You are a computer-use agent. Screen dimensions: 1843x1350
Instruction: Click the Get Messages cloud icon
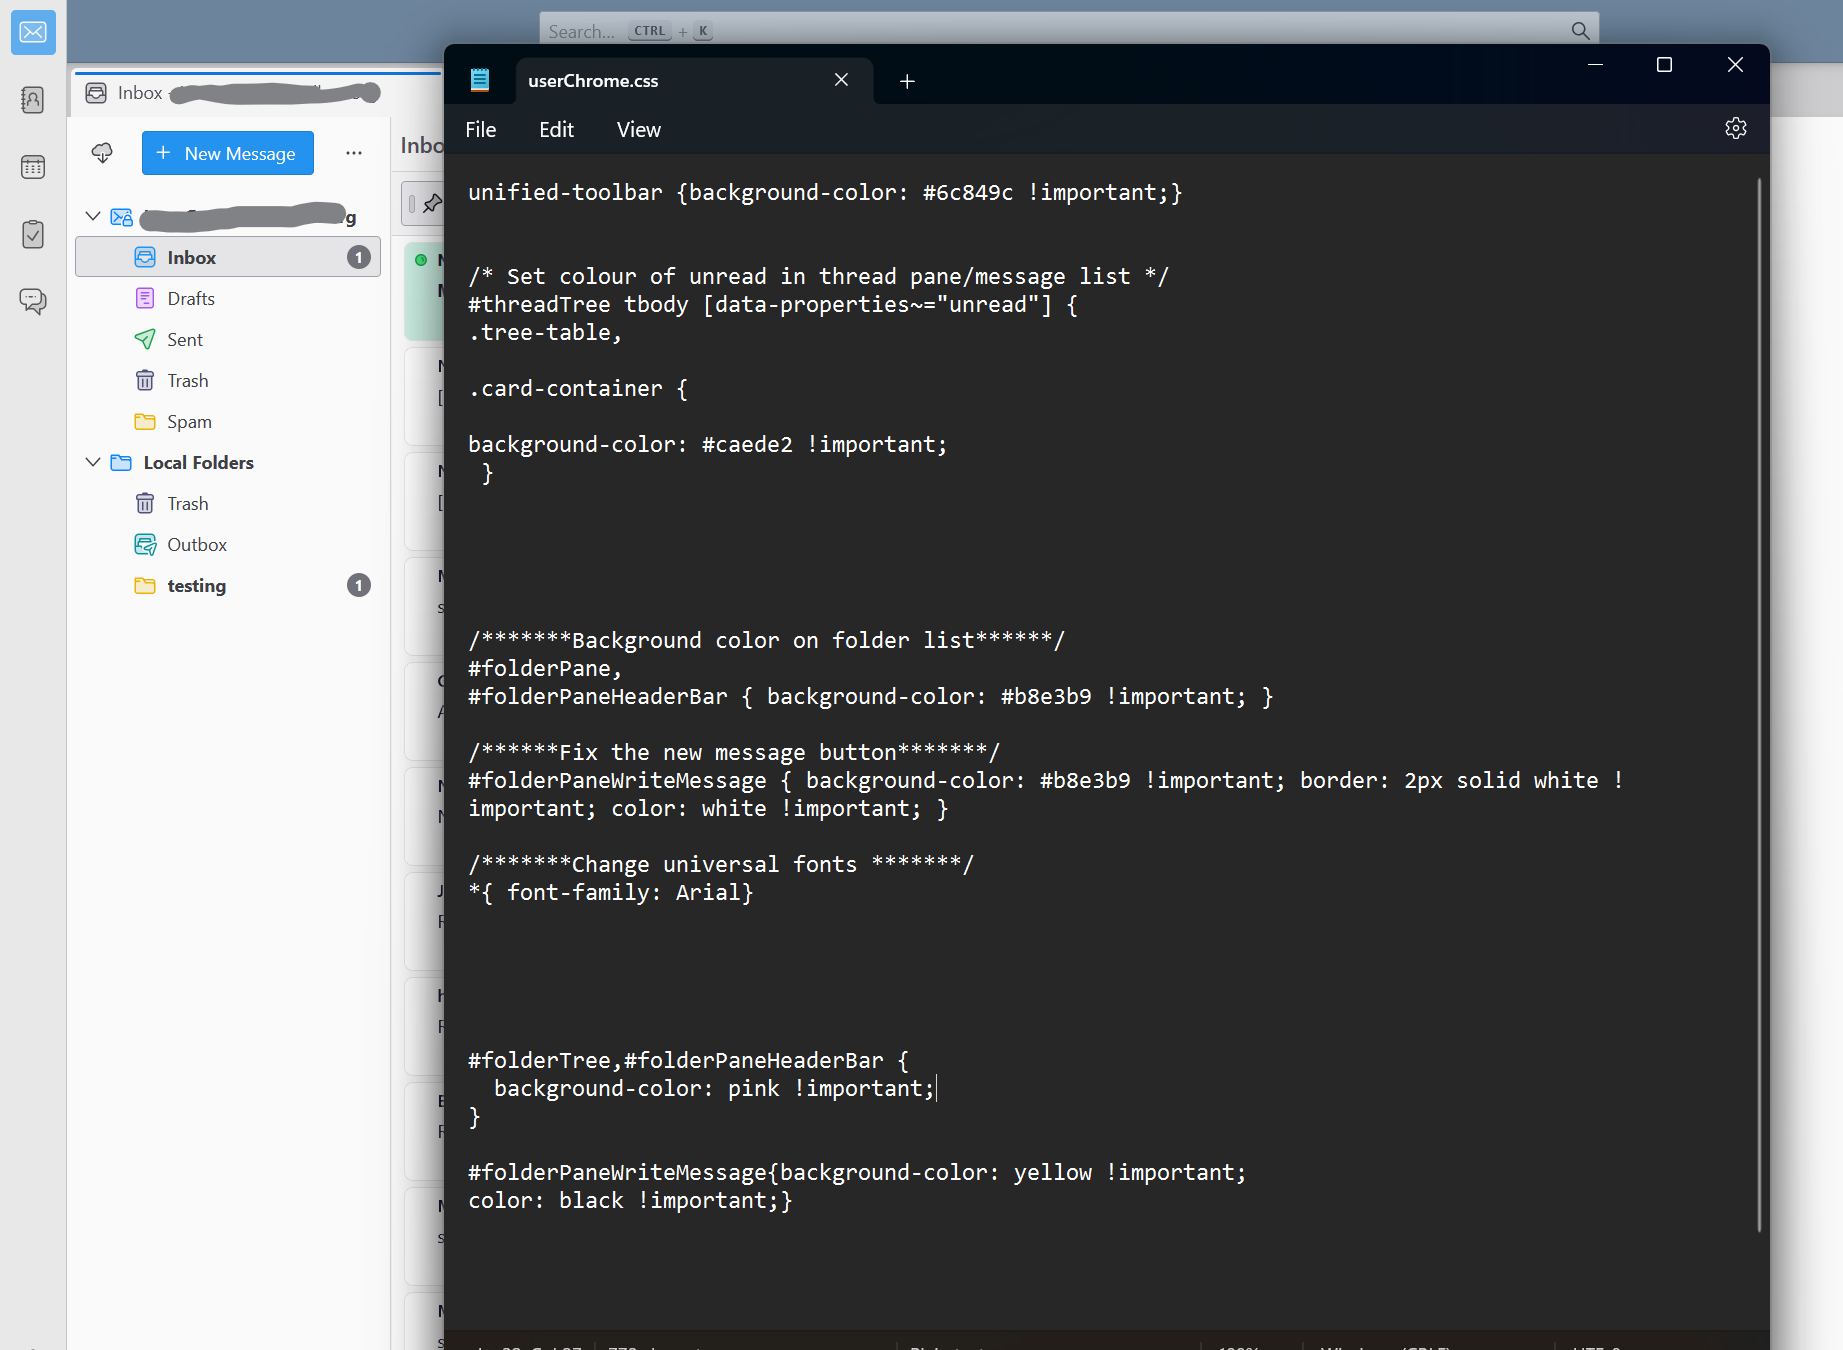point(102,153)
